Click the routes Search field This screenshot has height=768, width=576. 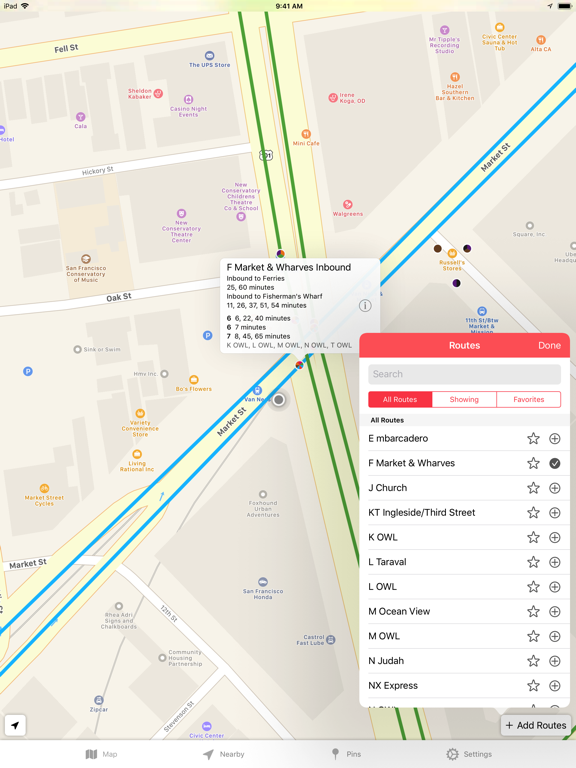[x=464, y=374]
